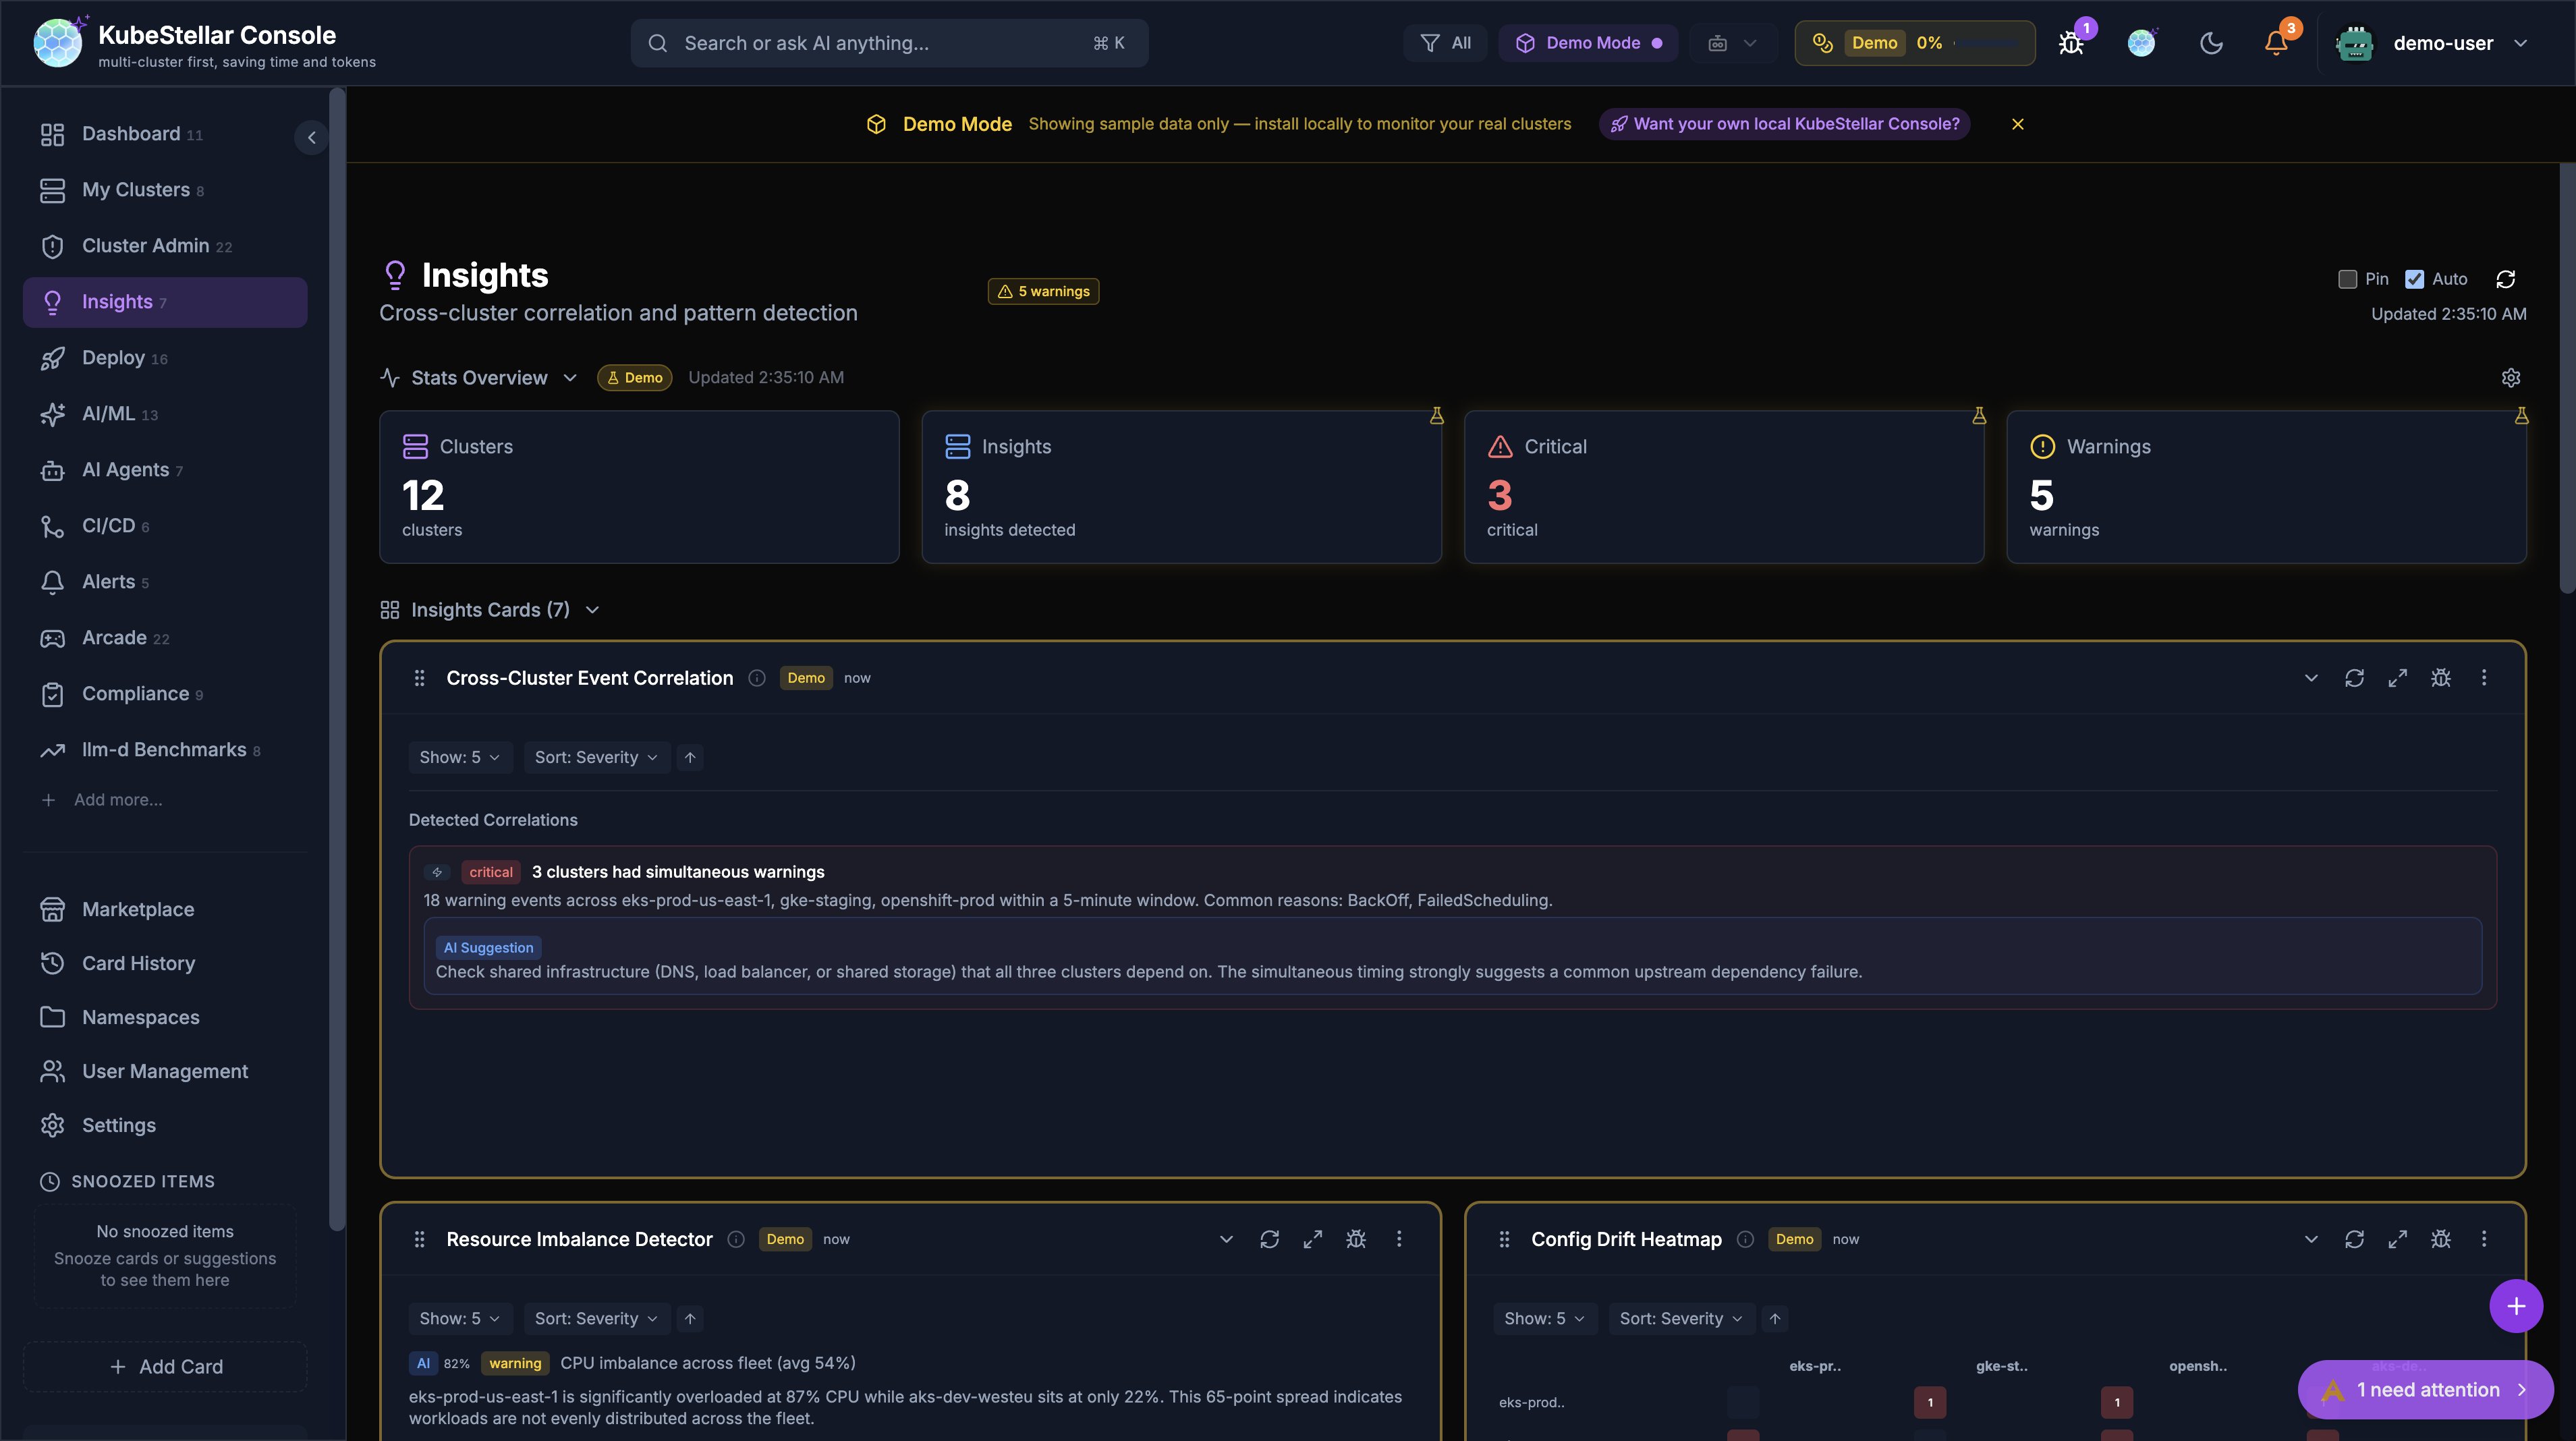Select the AI Agents sidebar item

click(x=122, y=469)
